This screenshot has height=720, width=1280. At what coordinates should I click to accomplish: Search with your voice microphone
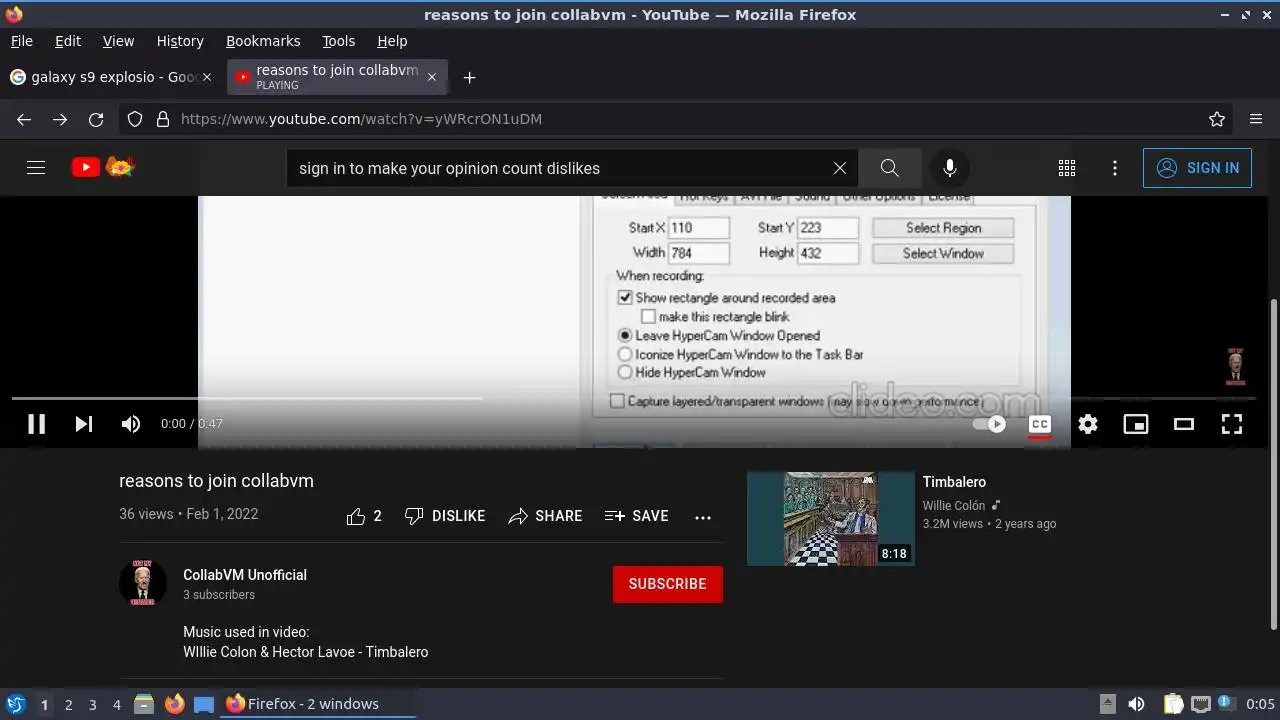pyautogui.click(x=950, y=168)
